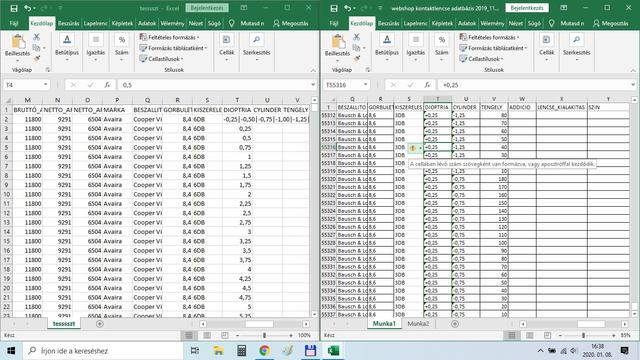
Task: Switch to Page Break preview in left window
Action: [x=224, y=335]
